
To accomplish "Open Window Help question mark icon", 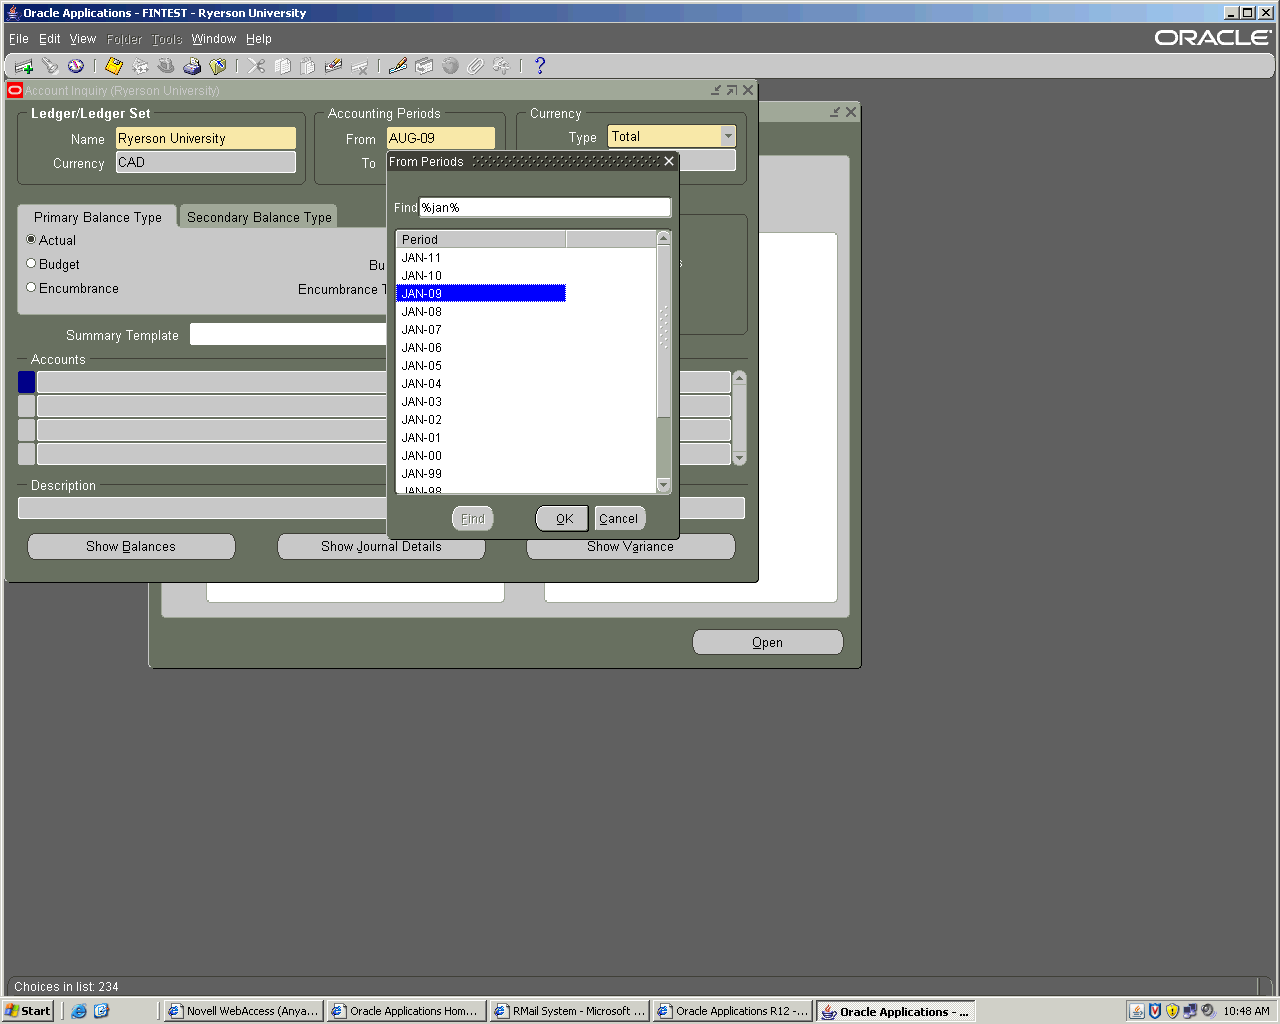I will (540, 66).
